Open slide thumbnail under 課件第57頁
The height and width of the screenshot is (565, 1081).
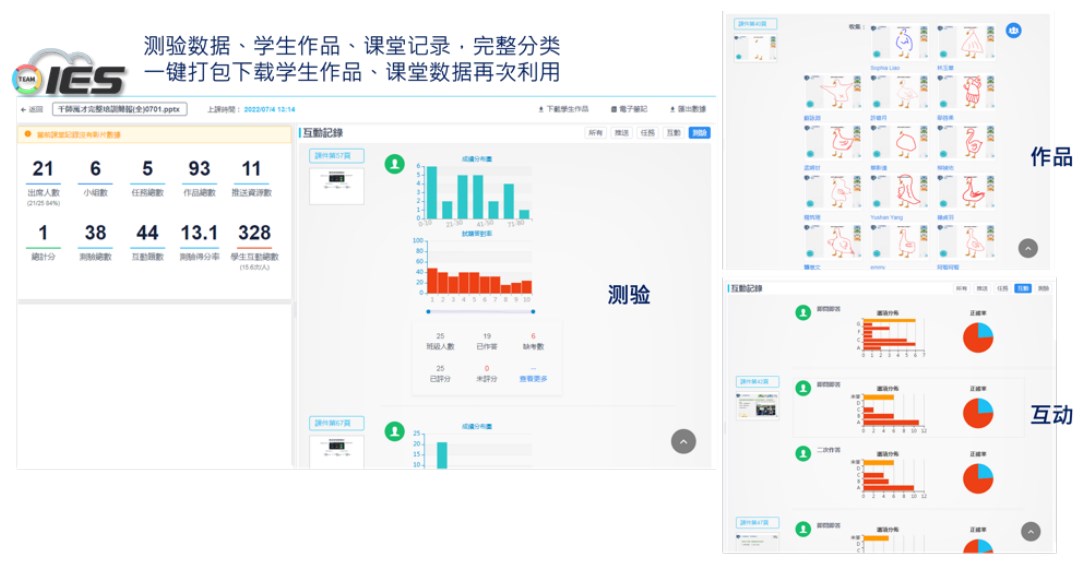tap(336, 184)
